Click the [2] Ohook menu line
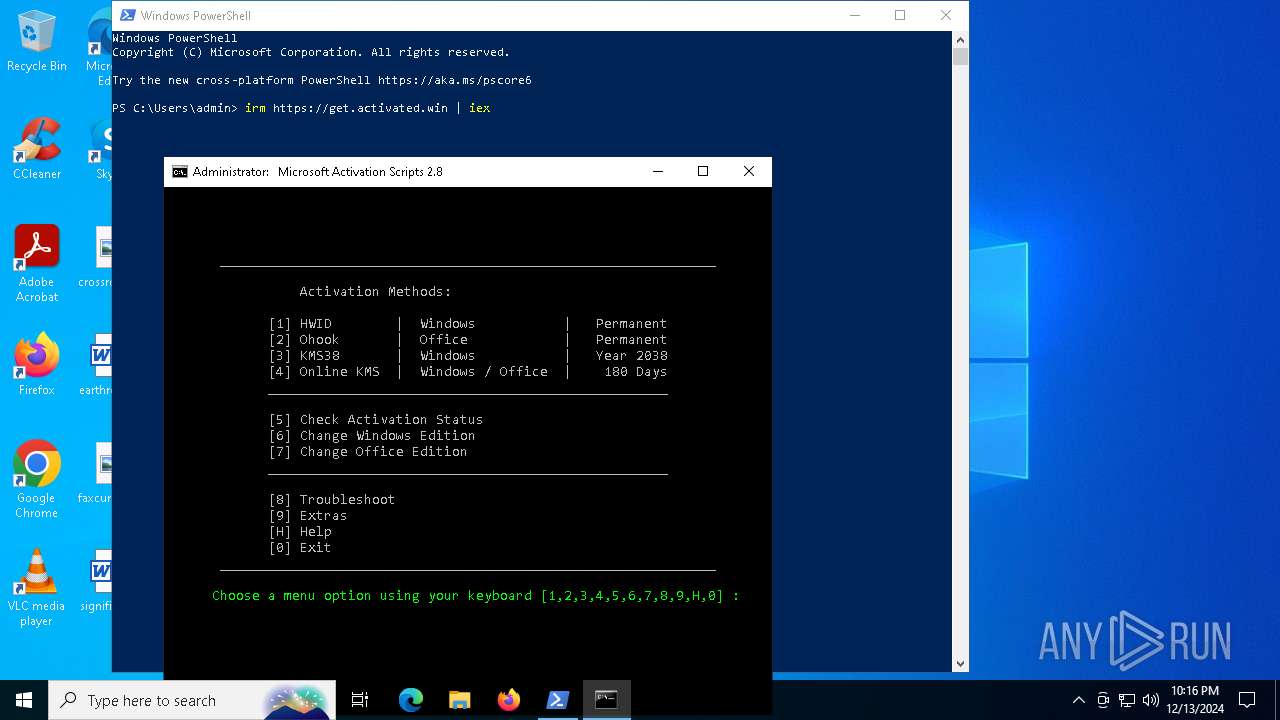This screenshot has width=1280, height=720. click(468, 340)
